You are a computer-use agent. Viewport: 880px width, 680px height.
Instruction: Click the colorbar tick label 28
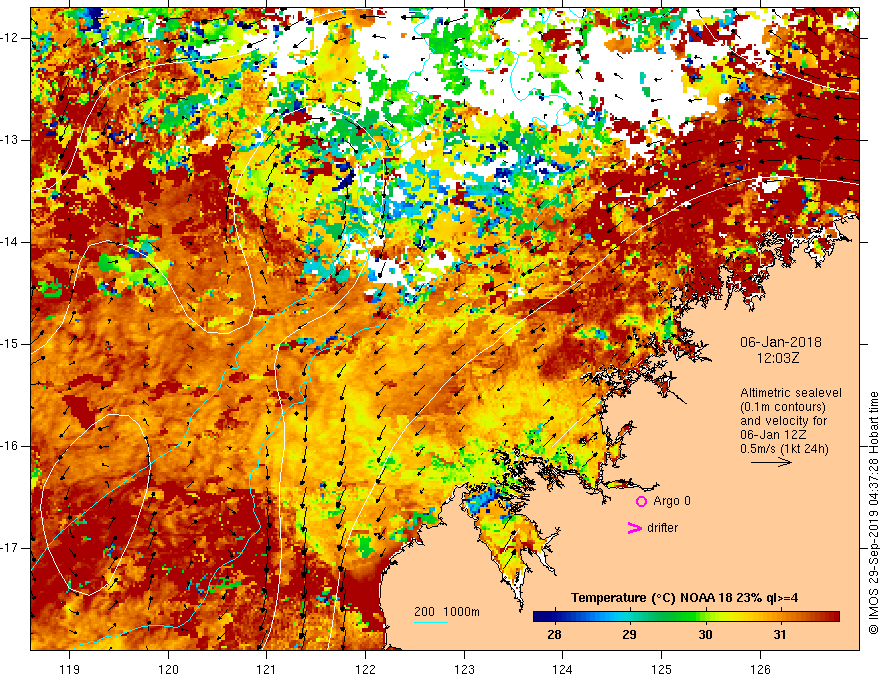pos(554,635)
